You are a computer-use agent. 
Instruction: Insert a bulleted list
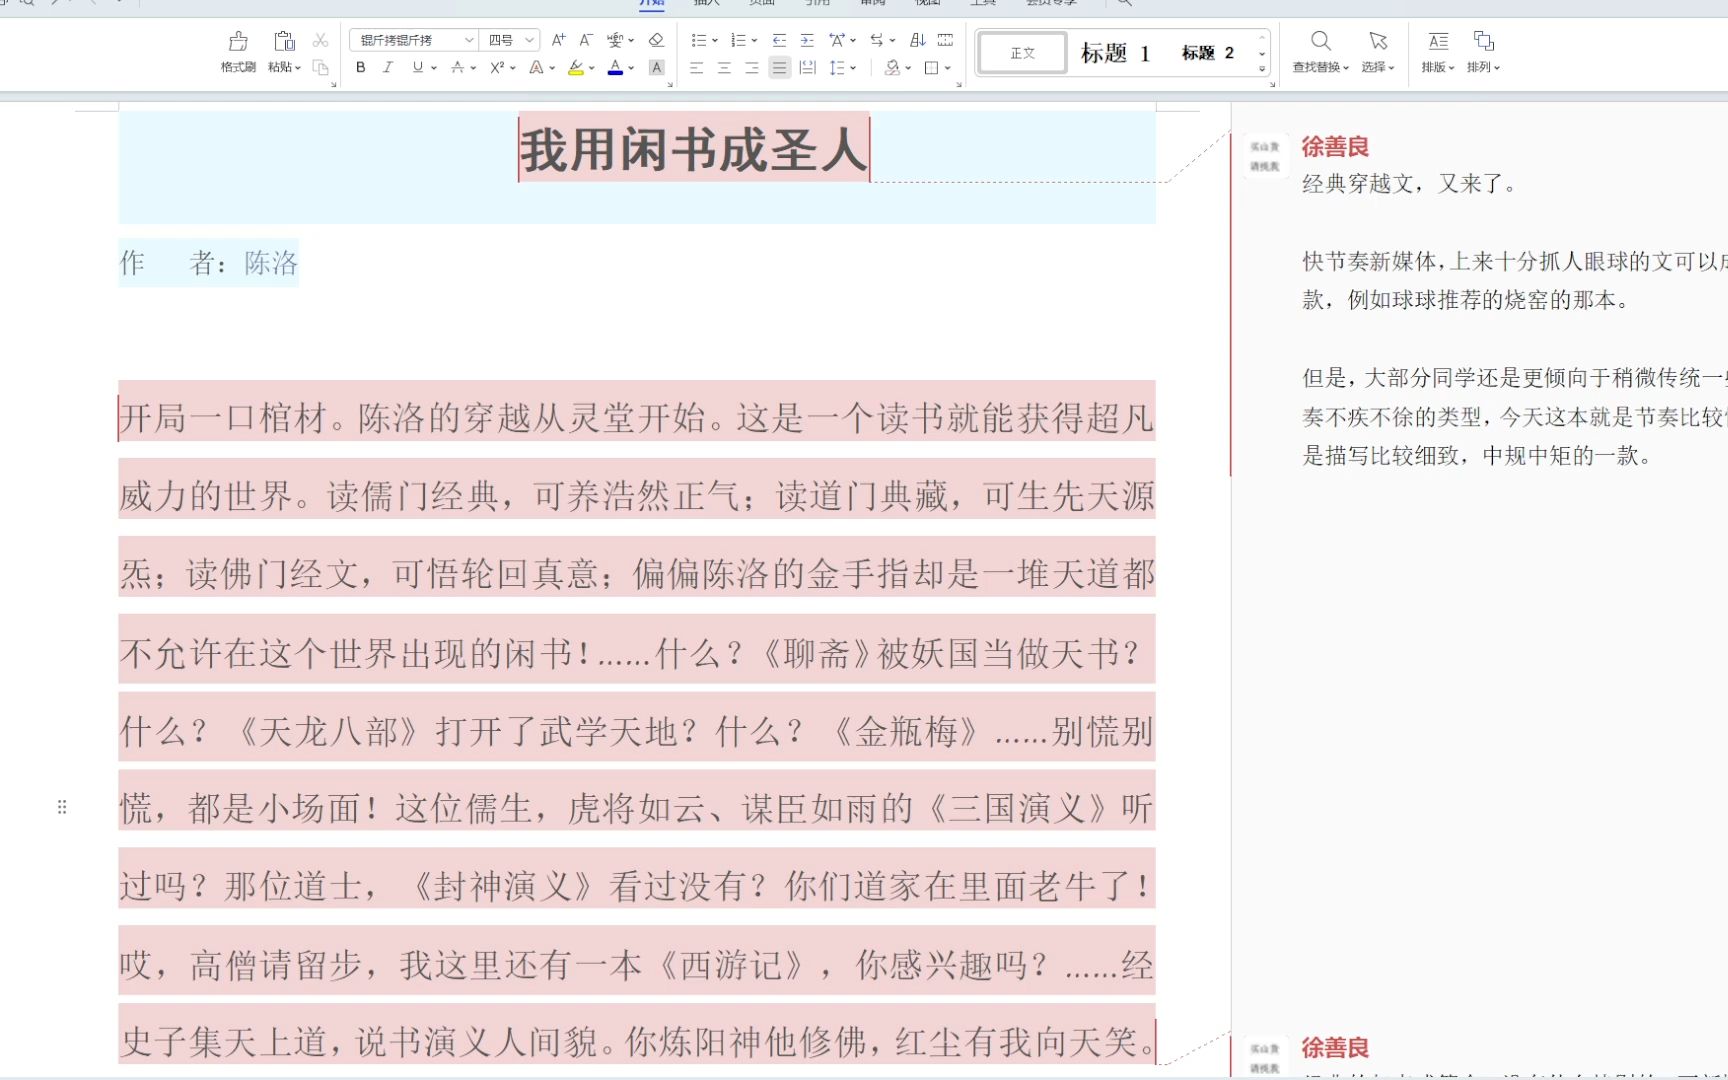[x=698, y=40]
